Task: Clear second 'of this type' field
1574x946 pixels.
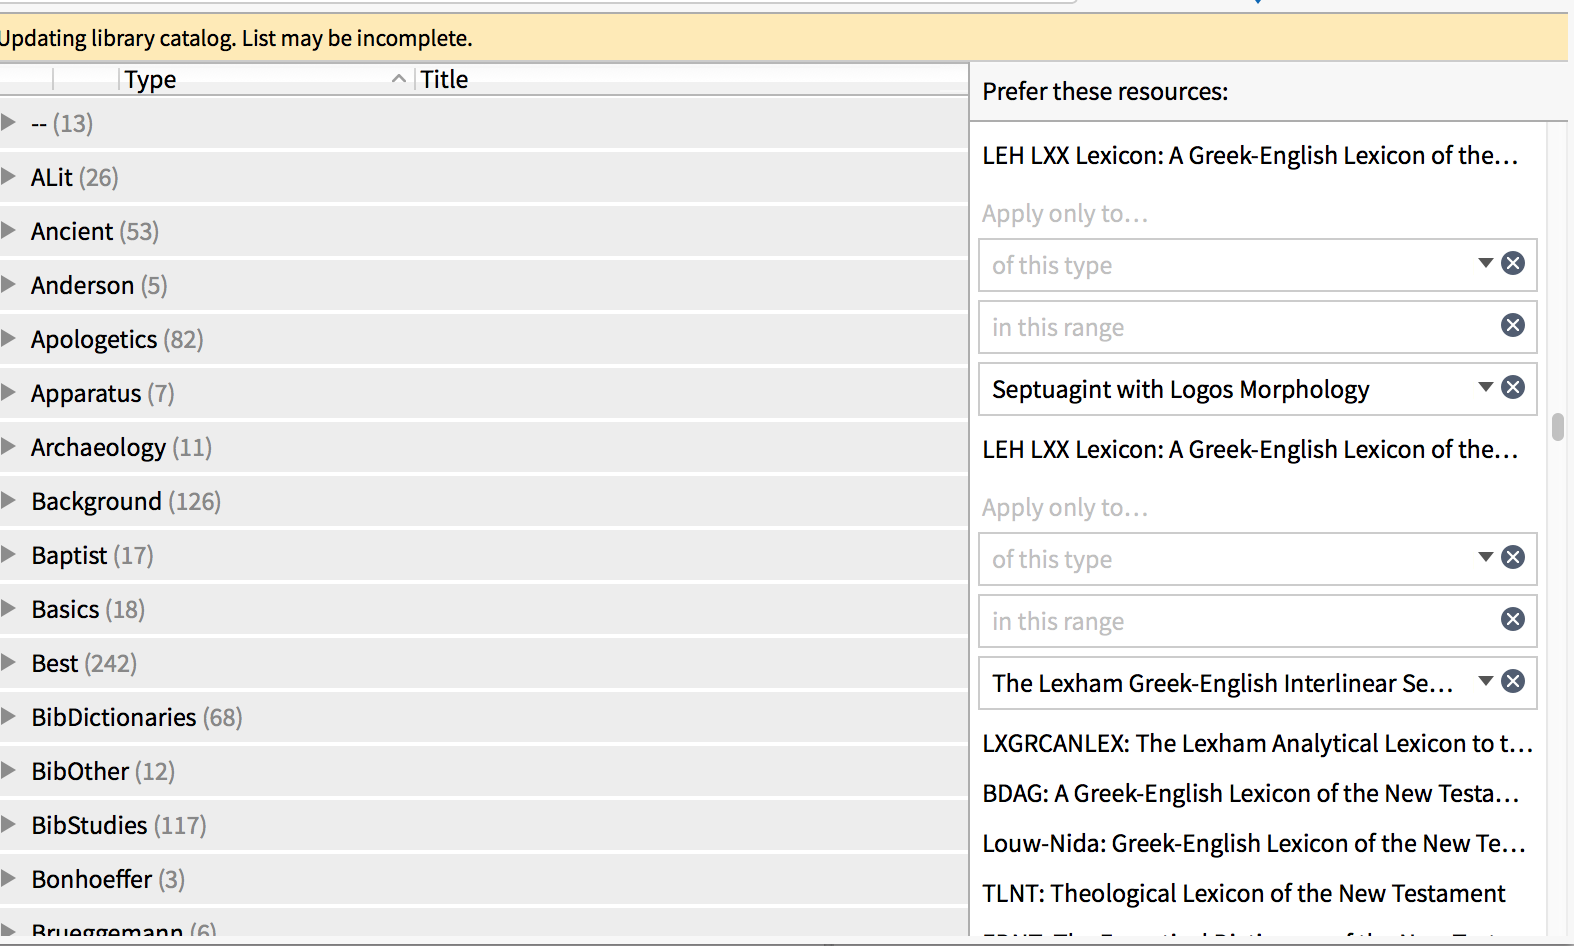Action: pyautogui.click(x=1513, y=557)
